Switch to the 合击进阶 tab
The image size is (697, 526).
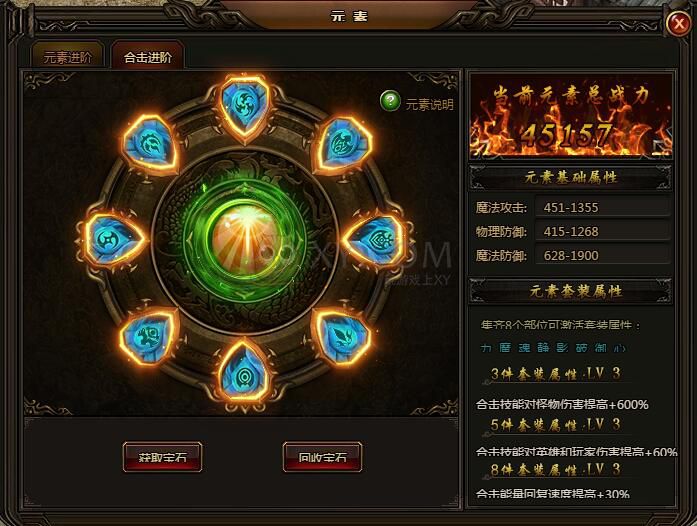[148, 57]
